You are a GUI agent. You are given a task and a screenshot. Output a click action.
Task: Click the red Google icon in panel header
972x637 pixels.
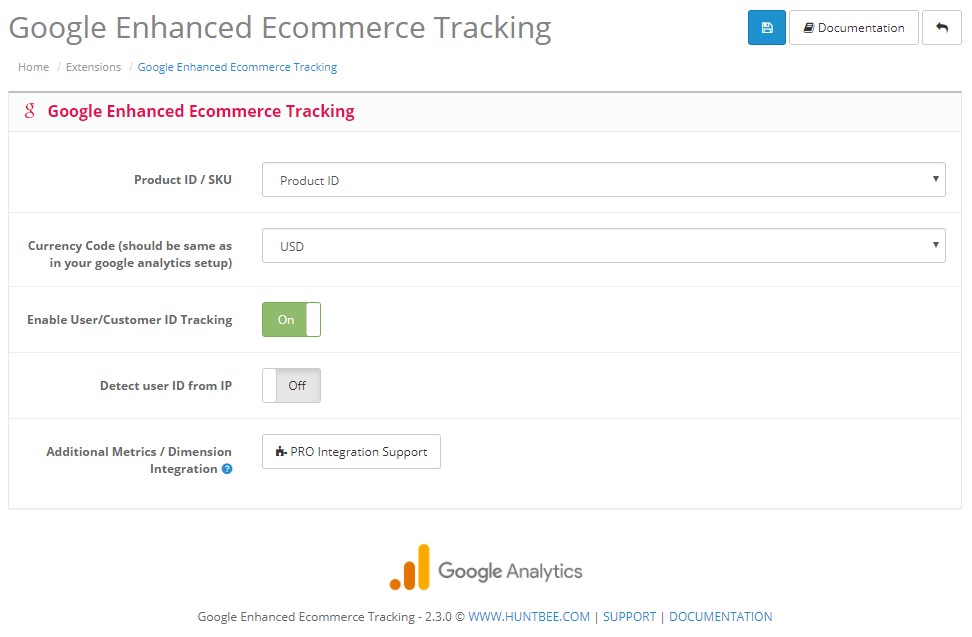point(29,111)
